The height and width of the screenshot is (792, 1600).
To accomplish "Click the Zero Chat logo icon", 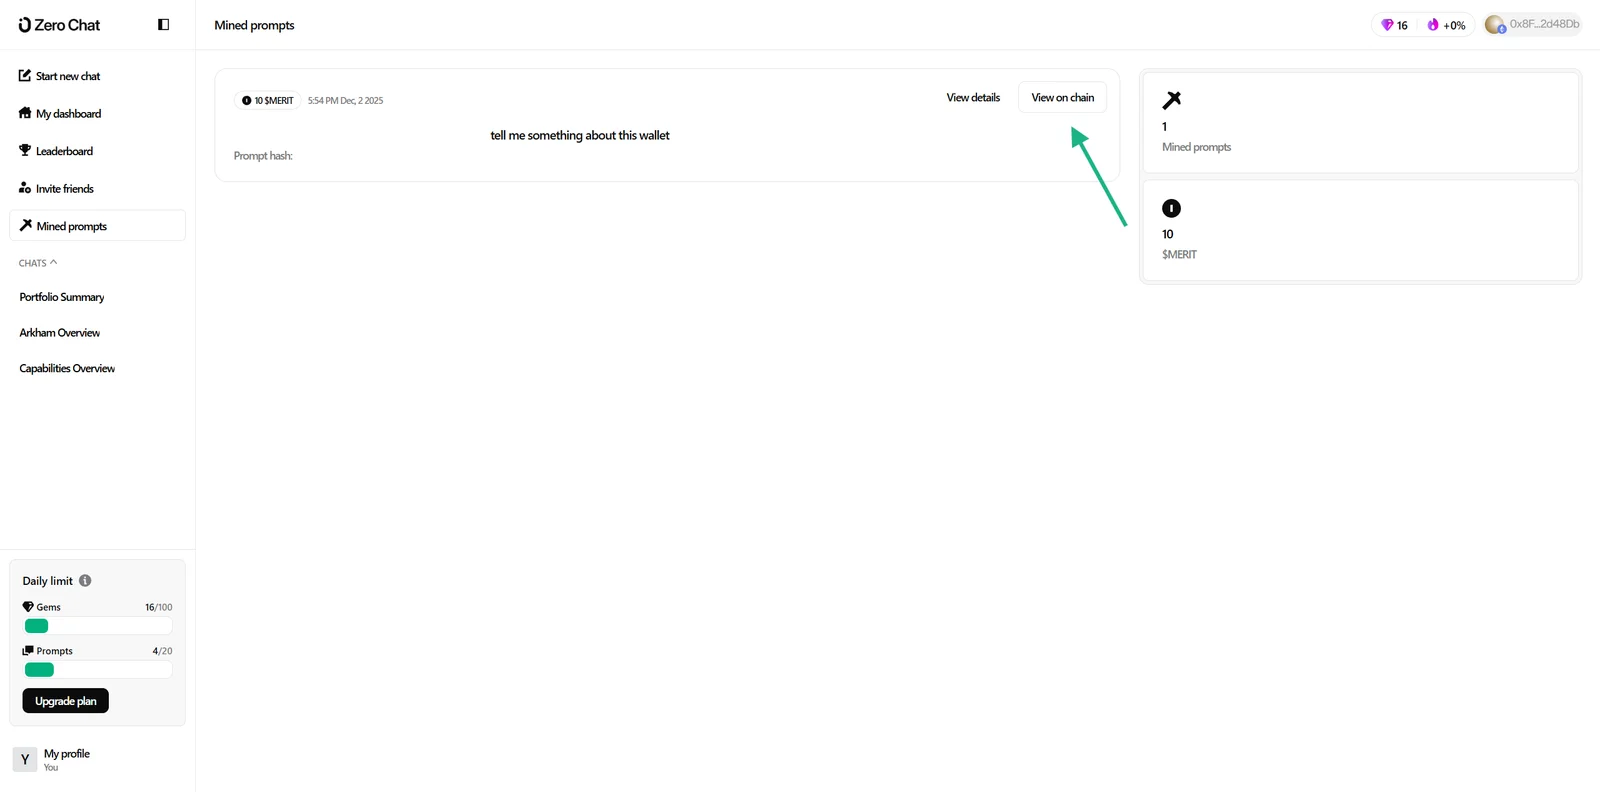I will [x=25, y=25].
